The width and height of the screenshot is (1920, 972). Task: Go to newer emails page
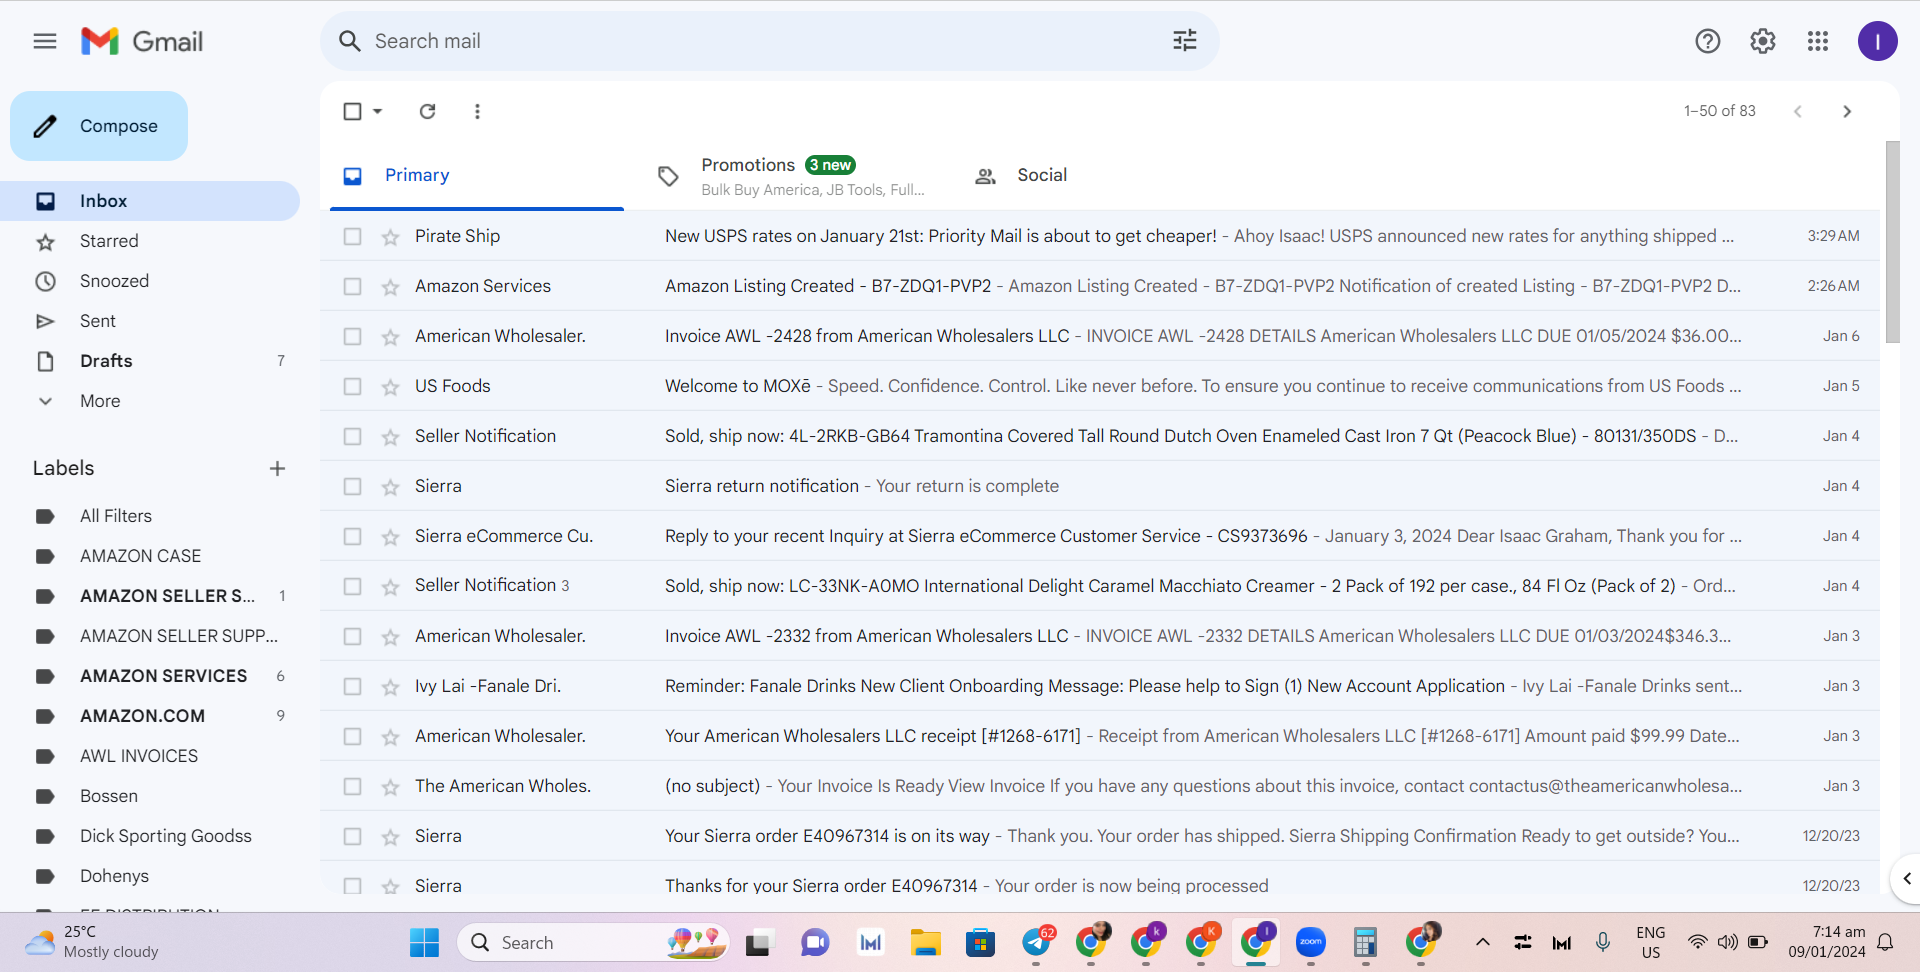tap(1798, 111)
